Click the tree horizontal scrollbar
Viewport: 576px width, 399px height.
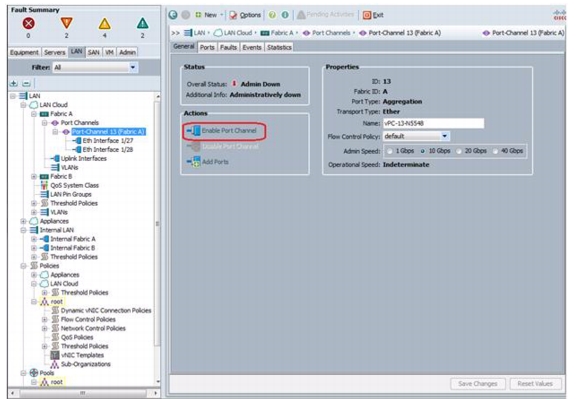click(x=83, y=393)
